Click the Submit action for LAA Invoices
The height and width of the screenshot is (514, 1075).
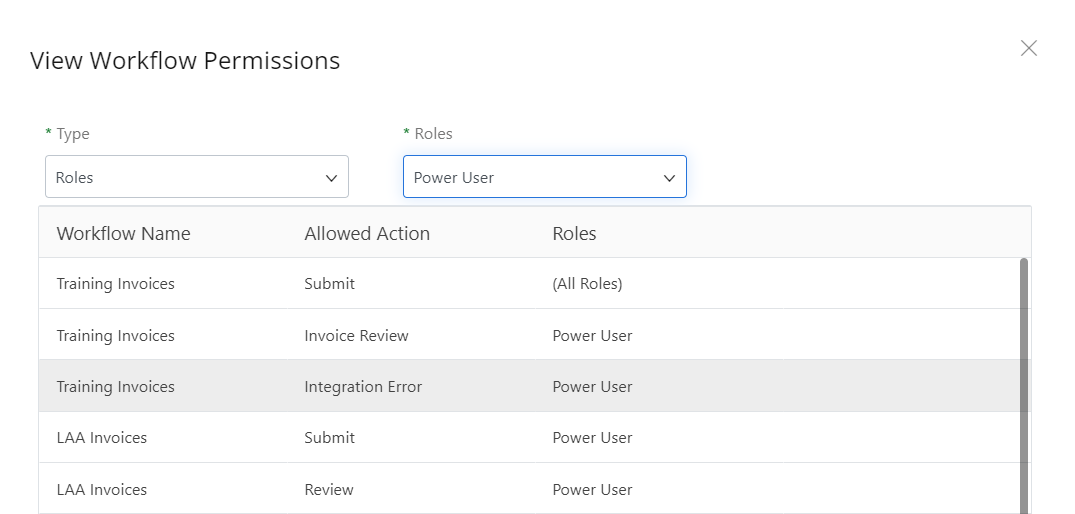coord(329,438)
